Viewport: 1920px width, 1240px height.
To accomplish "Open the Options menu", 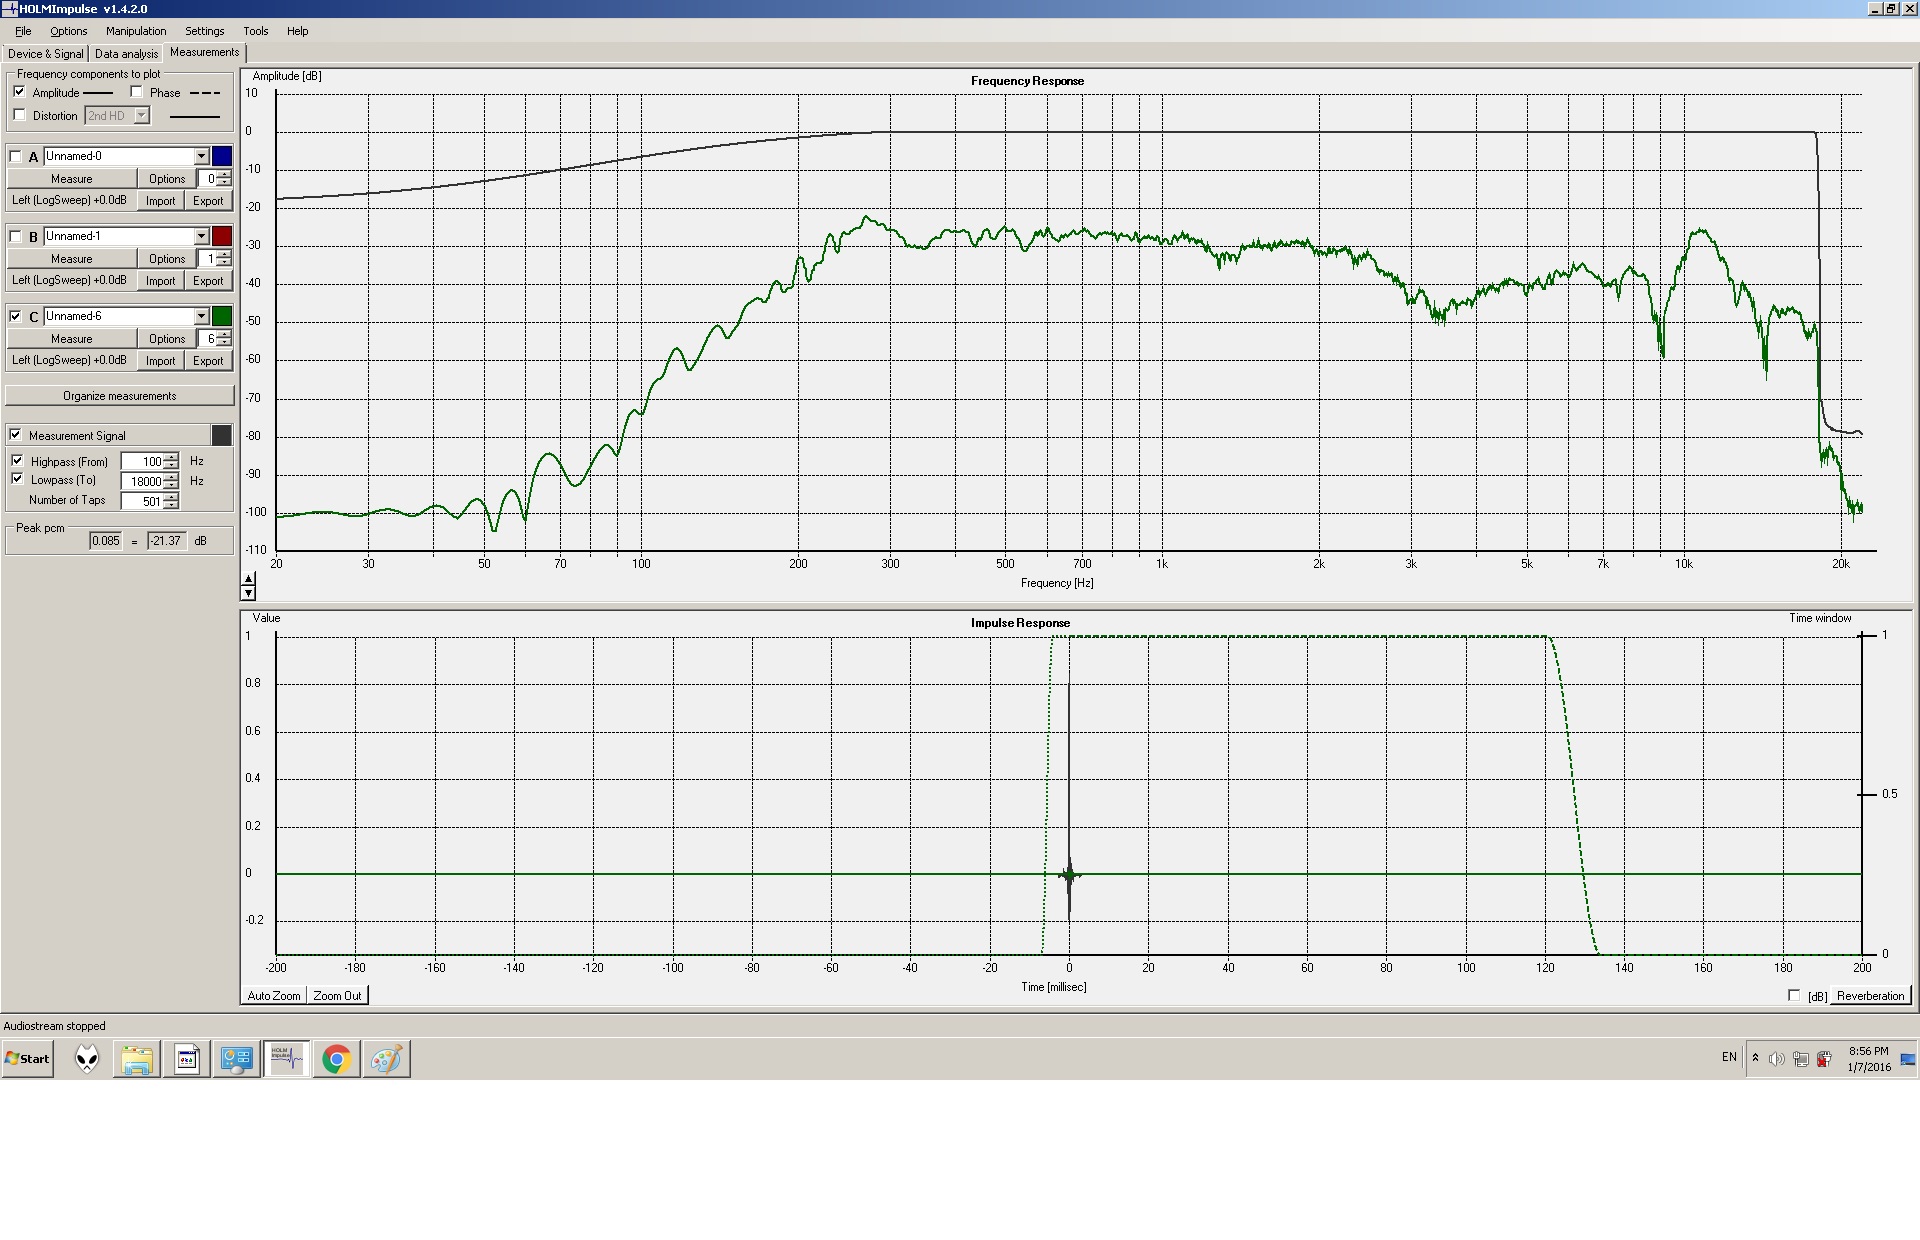I will click(69, 31).
